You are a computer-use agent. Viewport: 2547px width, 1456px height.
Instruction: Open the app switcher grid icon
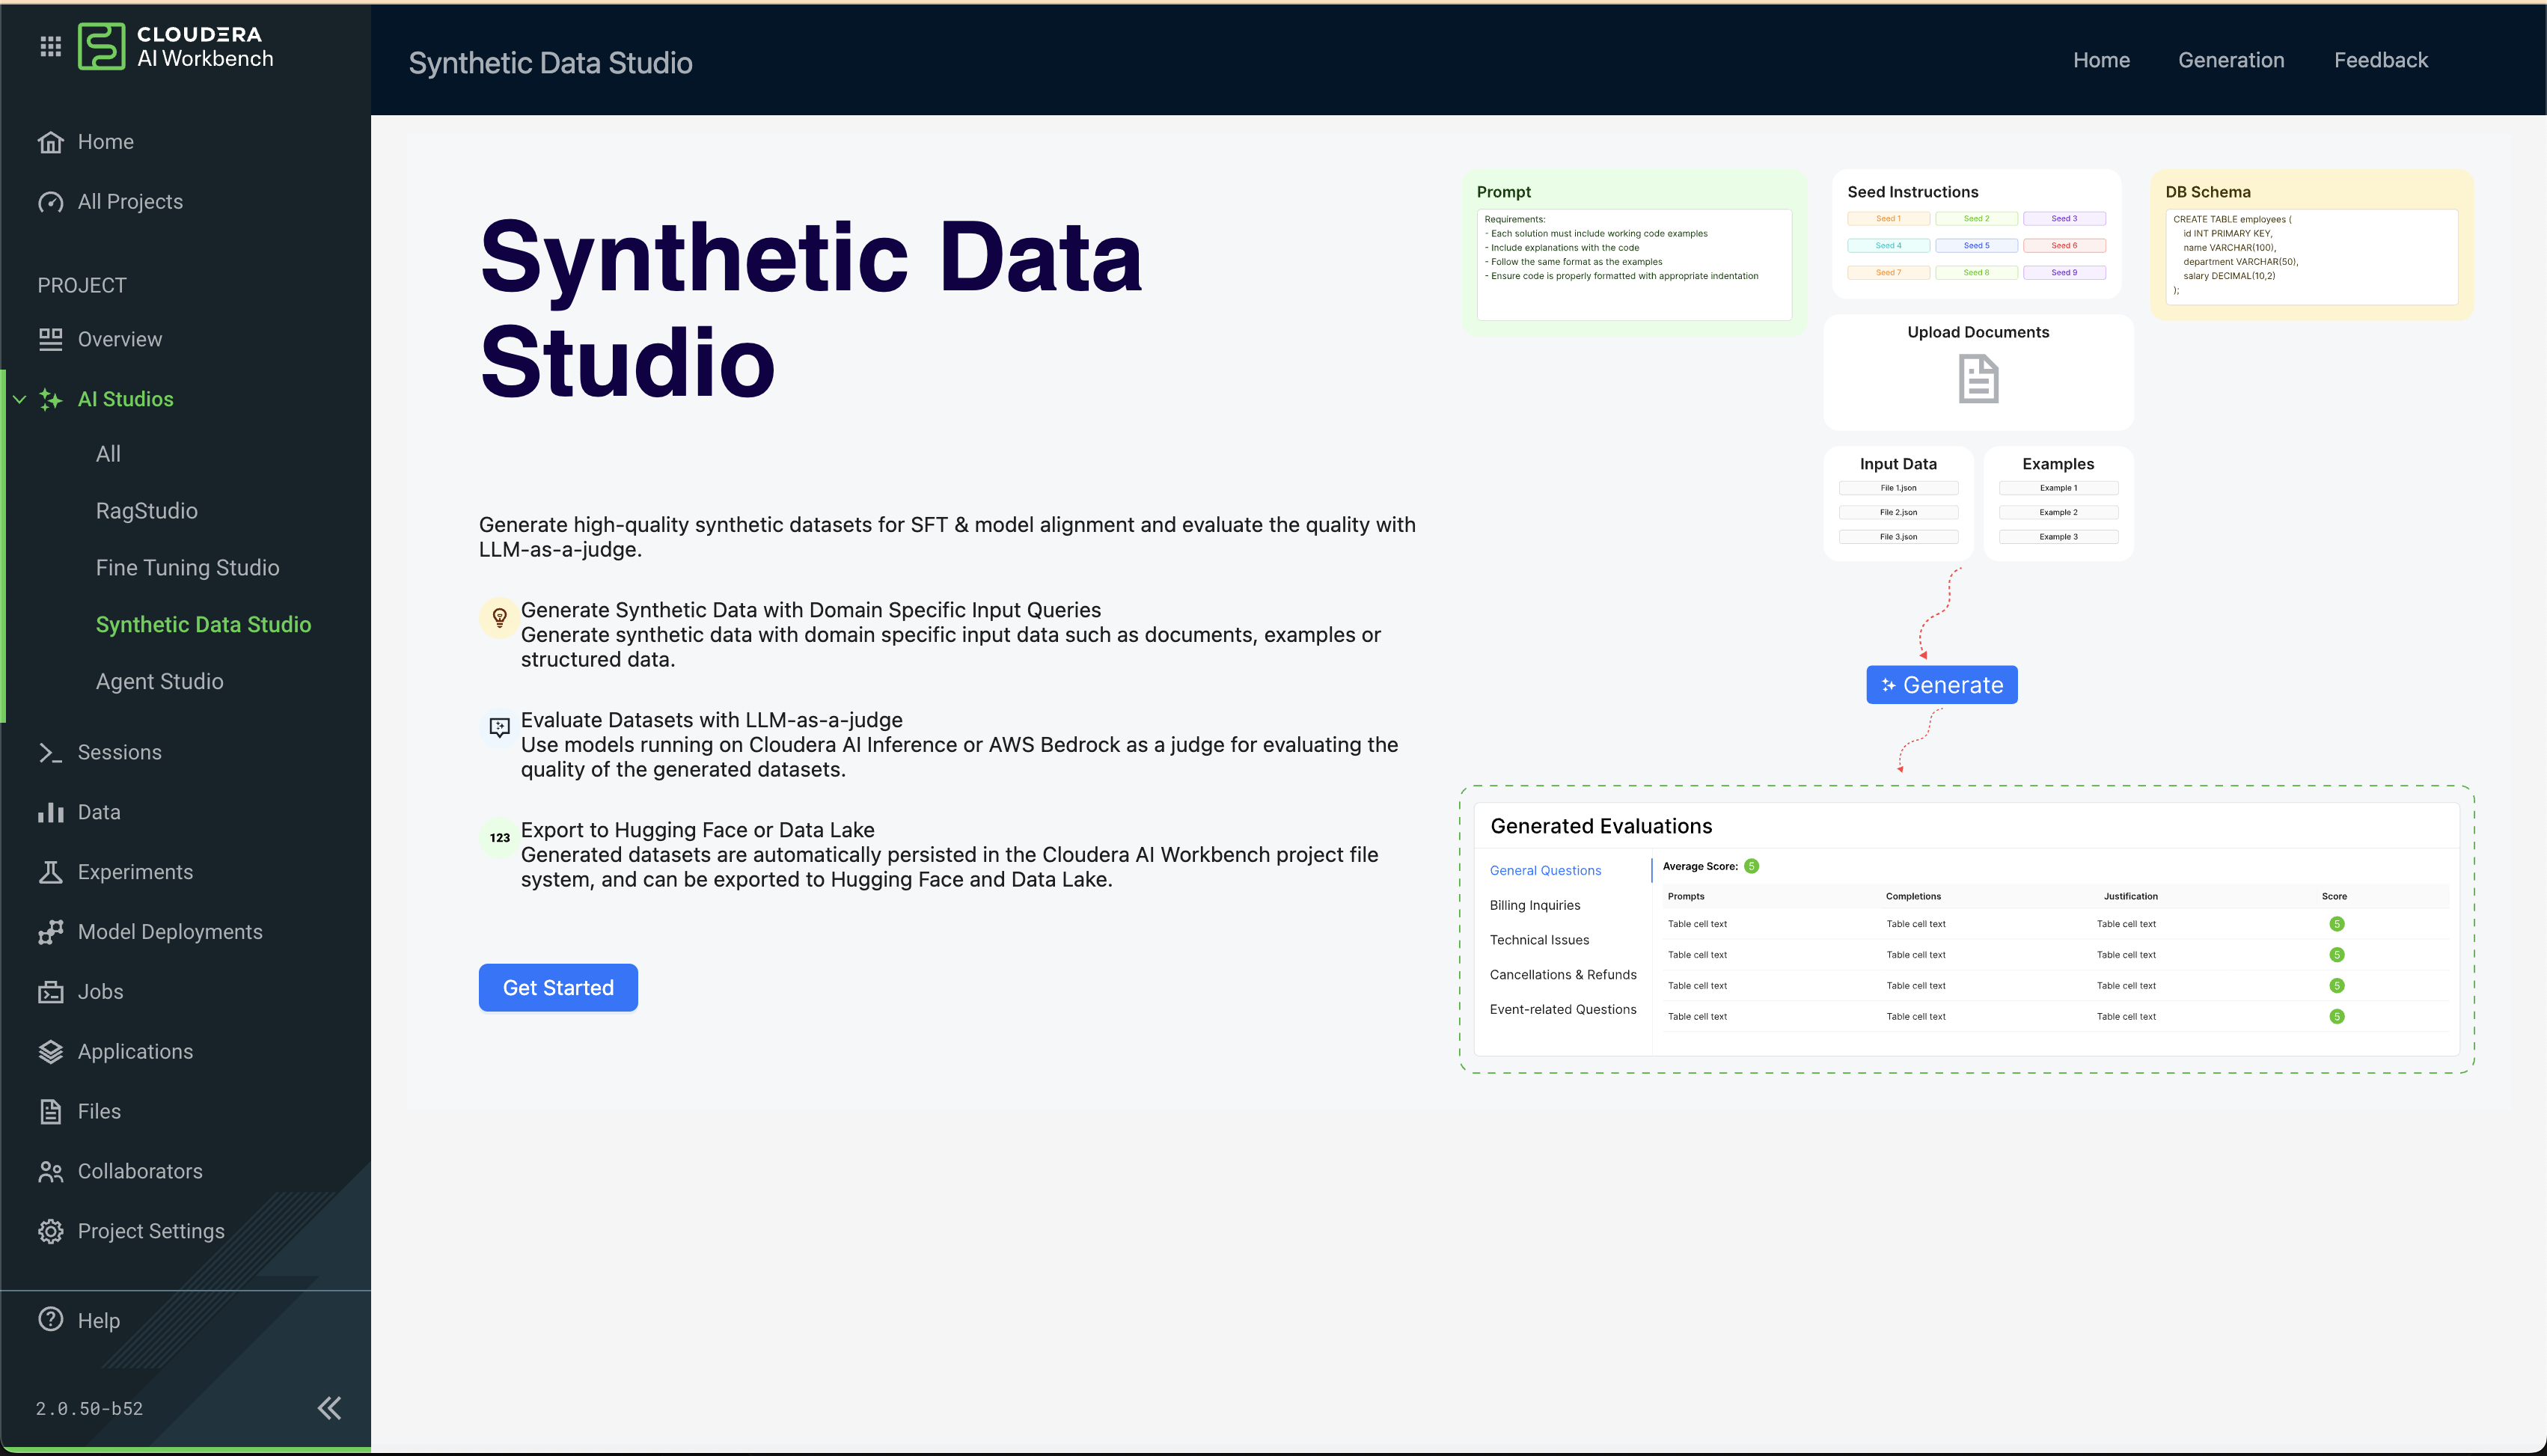click(50, 46)
